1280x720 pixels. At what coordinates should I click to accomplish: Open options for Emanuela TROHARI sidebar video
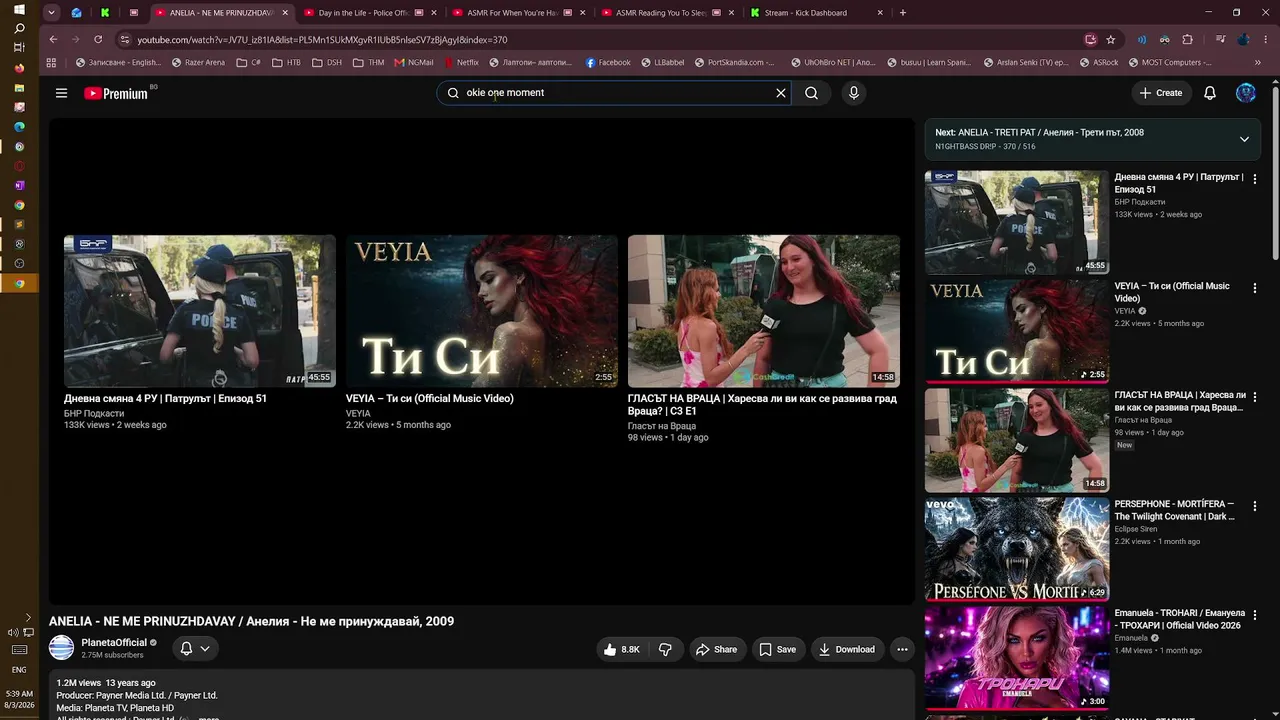(1255, 615)
